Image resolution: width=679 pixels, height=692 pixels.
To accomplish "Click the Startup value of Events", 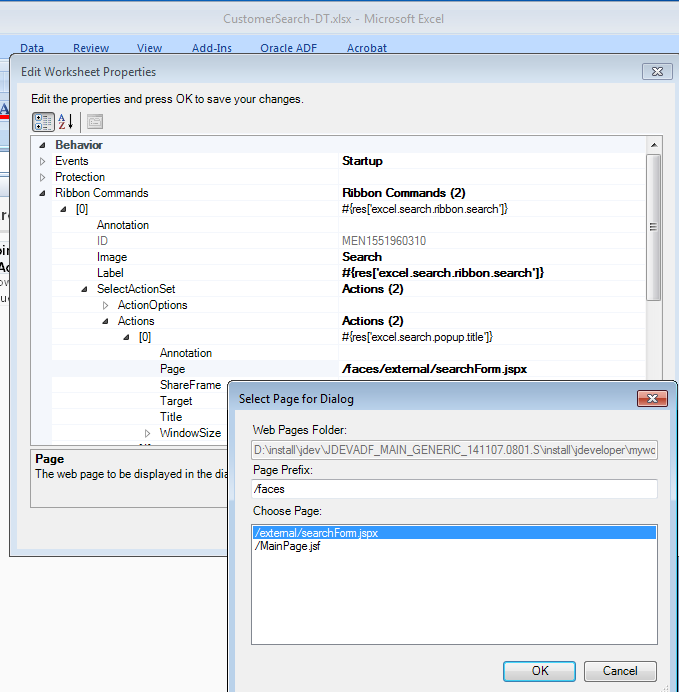I will 362,161.
